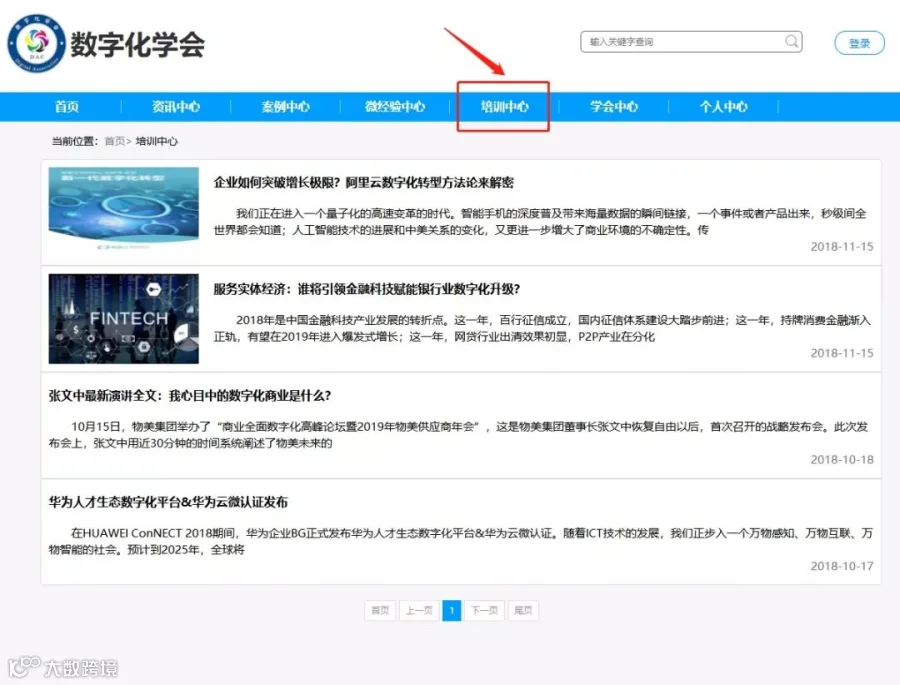This screenshot has width=900, height=685.
Task: Click the 首页 breadcrumb link
Action: [x=115, y=141]
